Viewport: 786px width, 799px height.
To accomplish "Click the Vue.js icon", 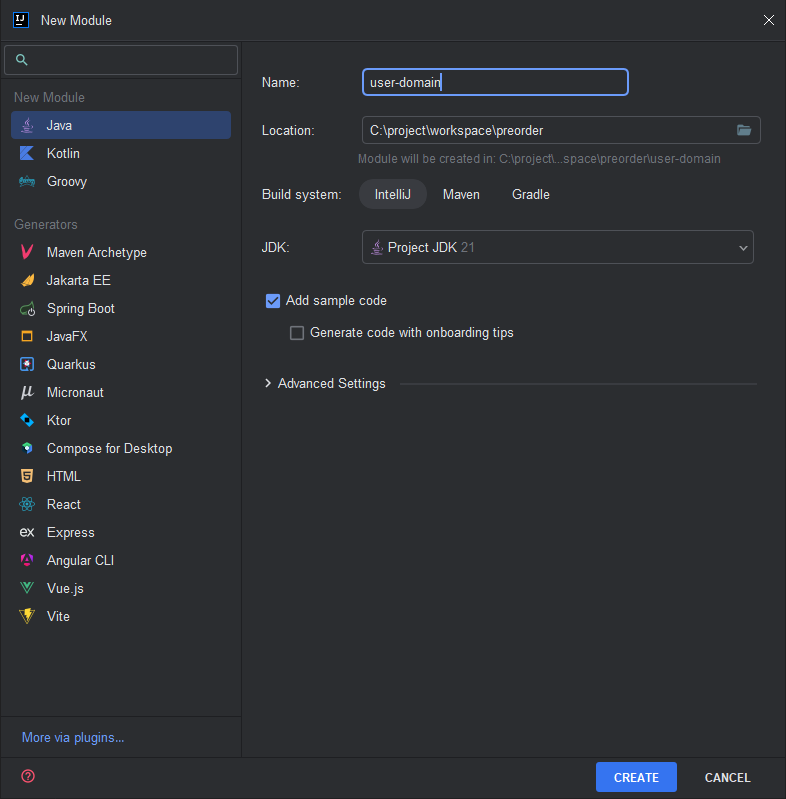I will (27, 588).
